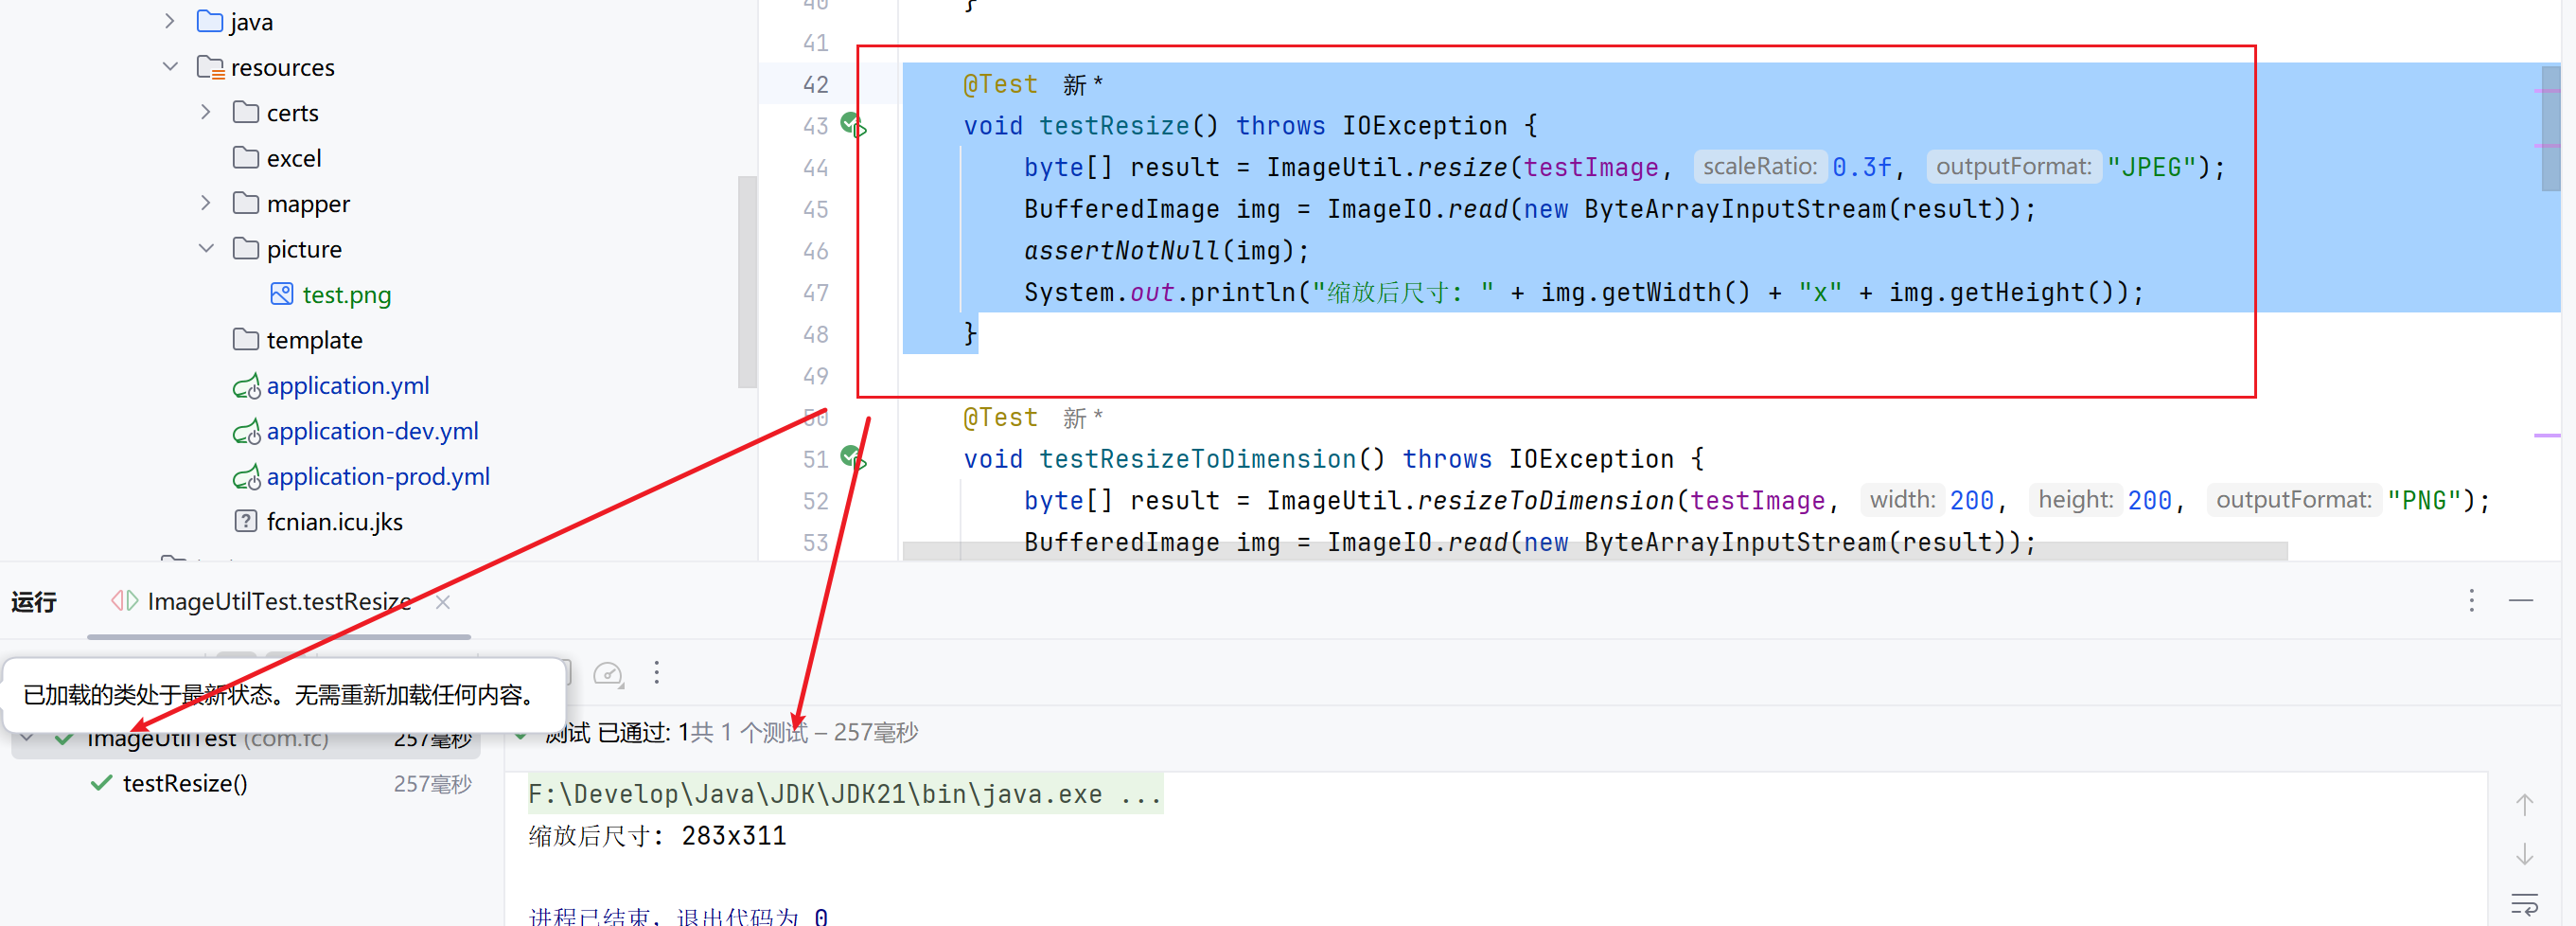The width and height of the screenshot is (2576, 926).
Task: Open Run tool window options menu
Action: 2471,600
